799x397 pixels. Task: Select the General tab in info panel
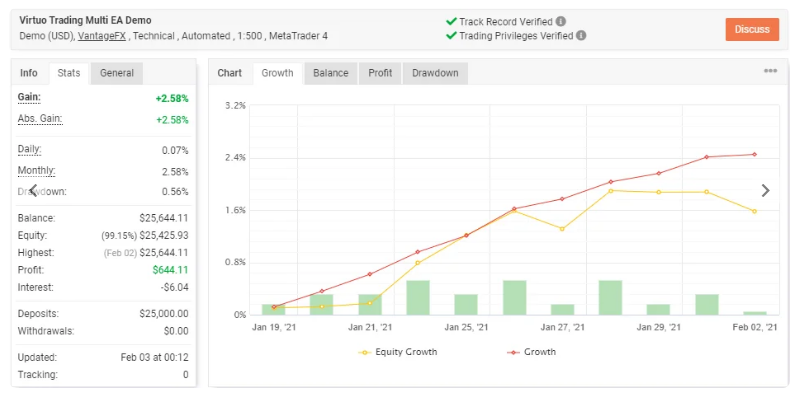tap(117, 73)
